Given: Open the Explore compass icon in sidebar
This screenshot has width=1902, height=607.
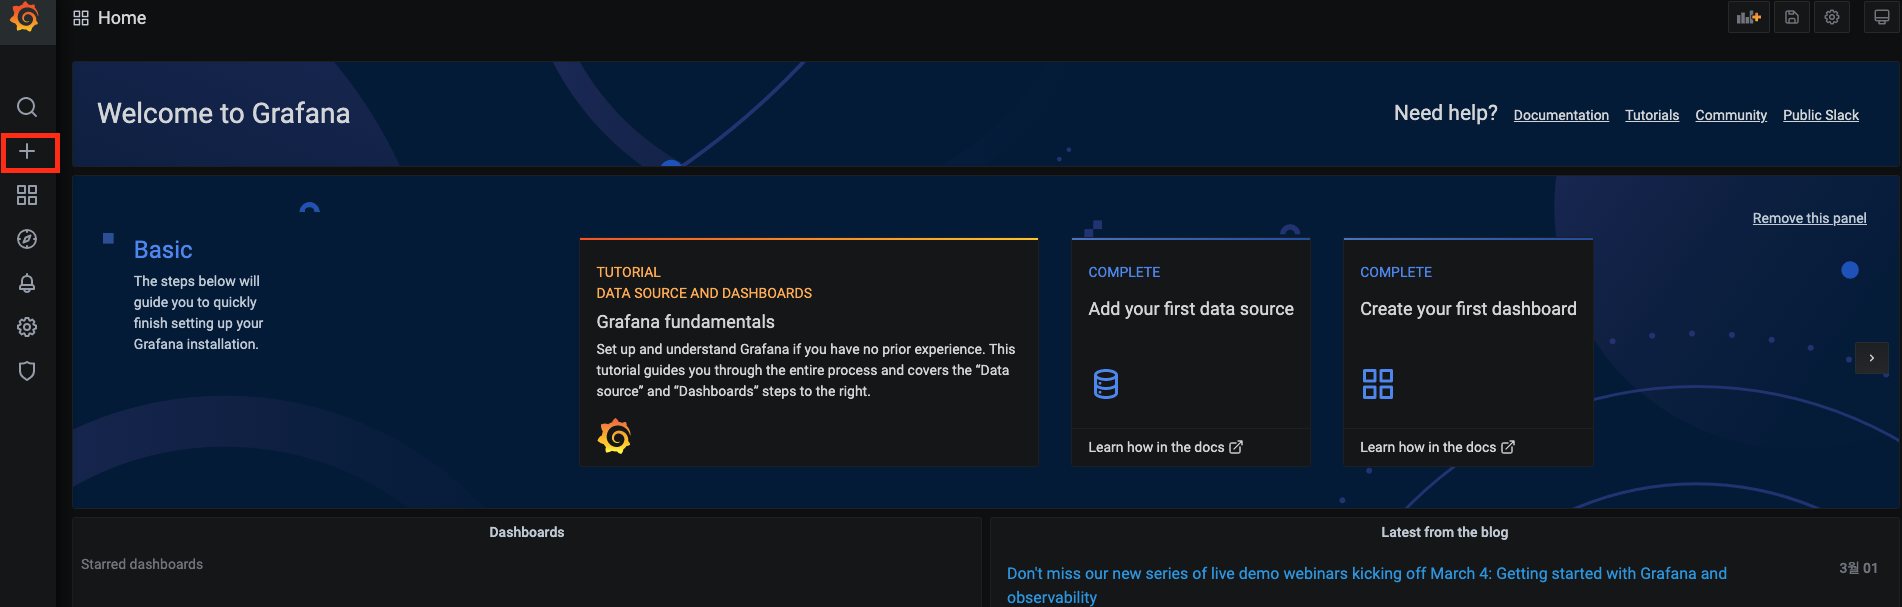Looking at the screenshot, I should click(27, 239).
